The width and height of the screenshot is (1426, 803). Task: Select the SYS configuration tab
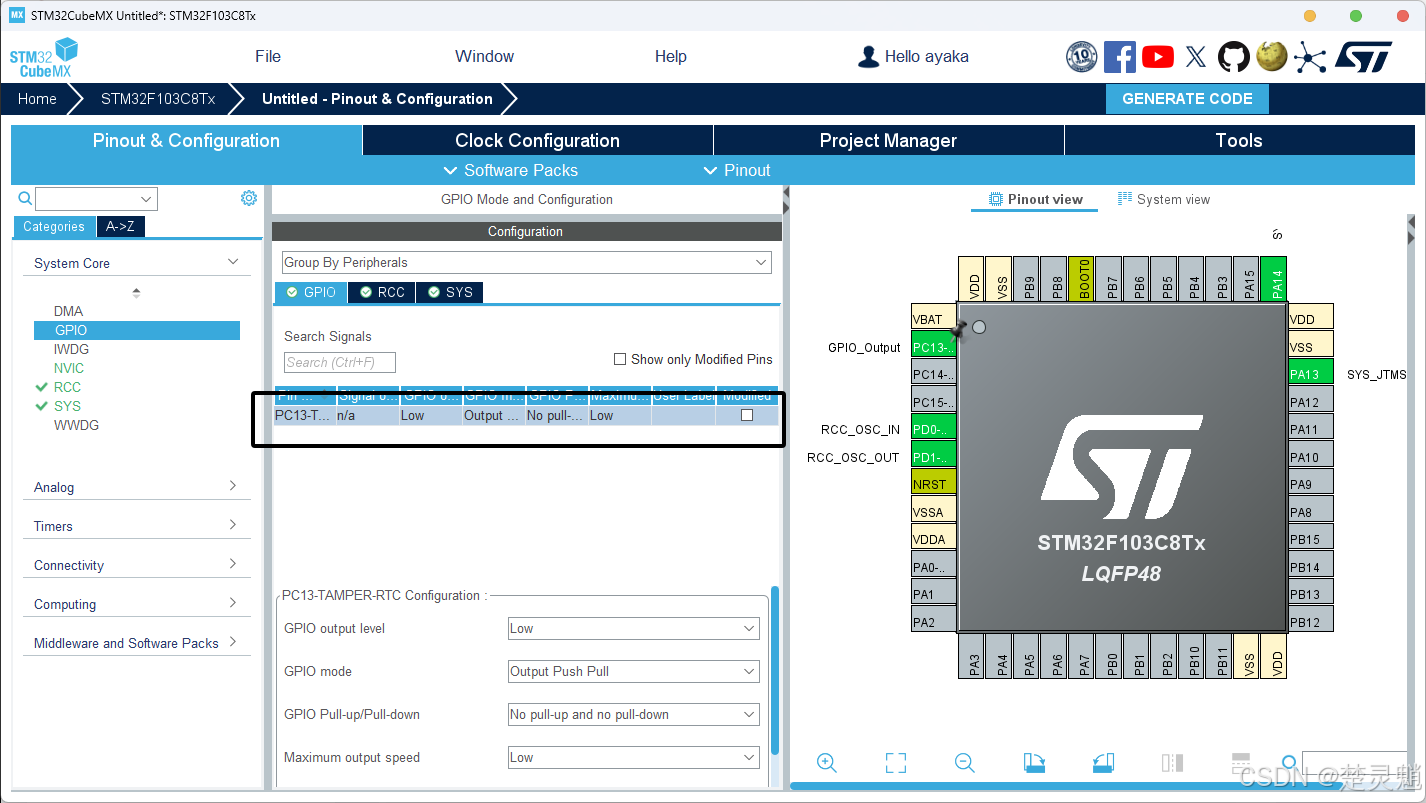450,292
